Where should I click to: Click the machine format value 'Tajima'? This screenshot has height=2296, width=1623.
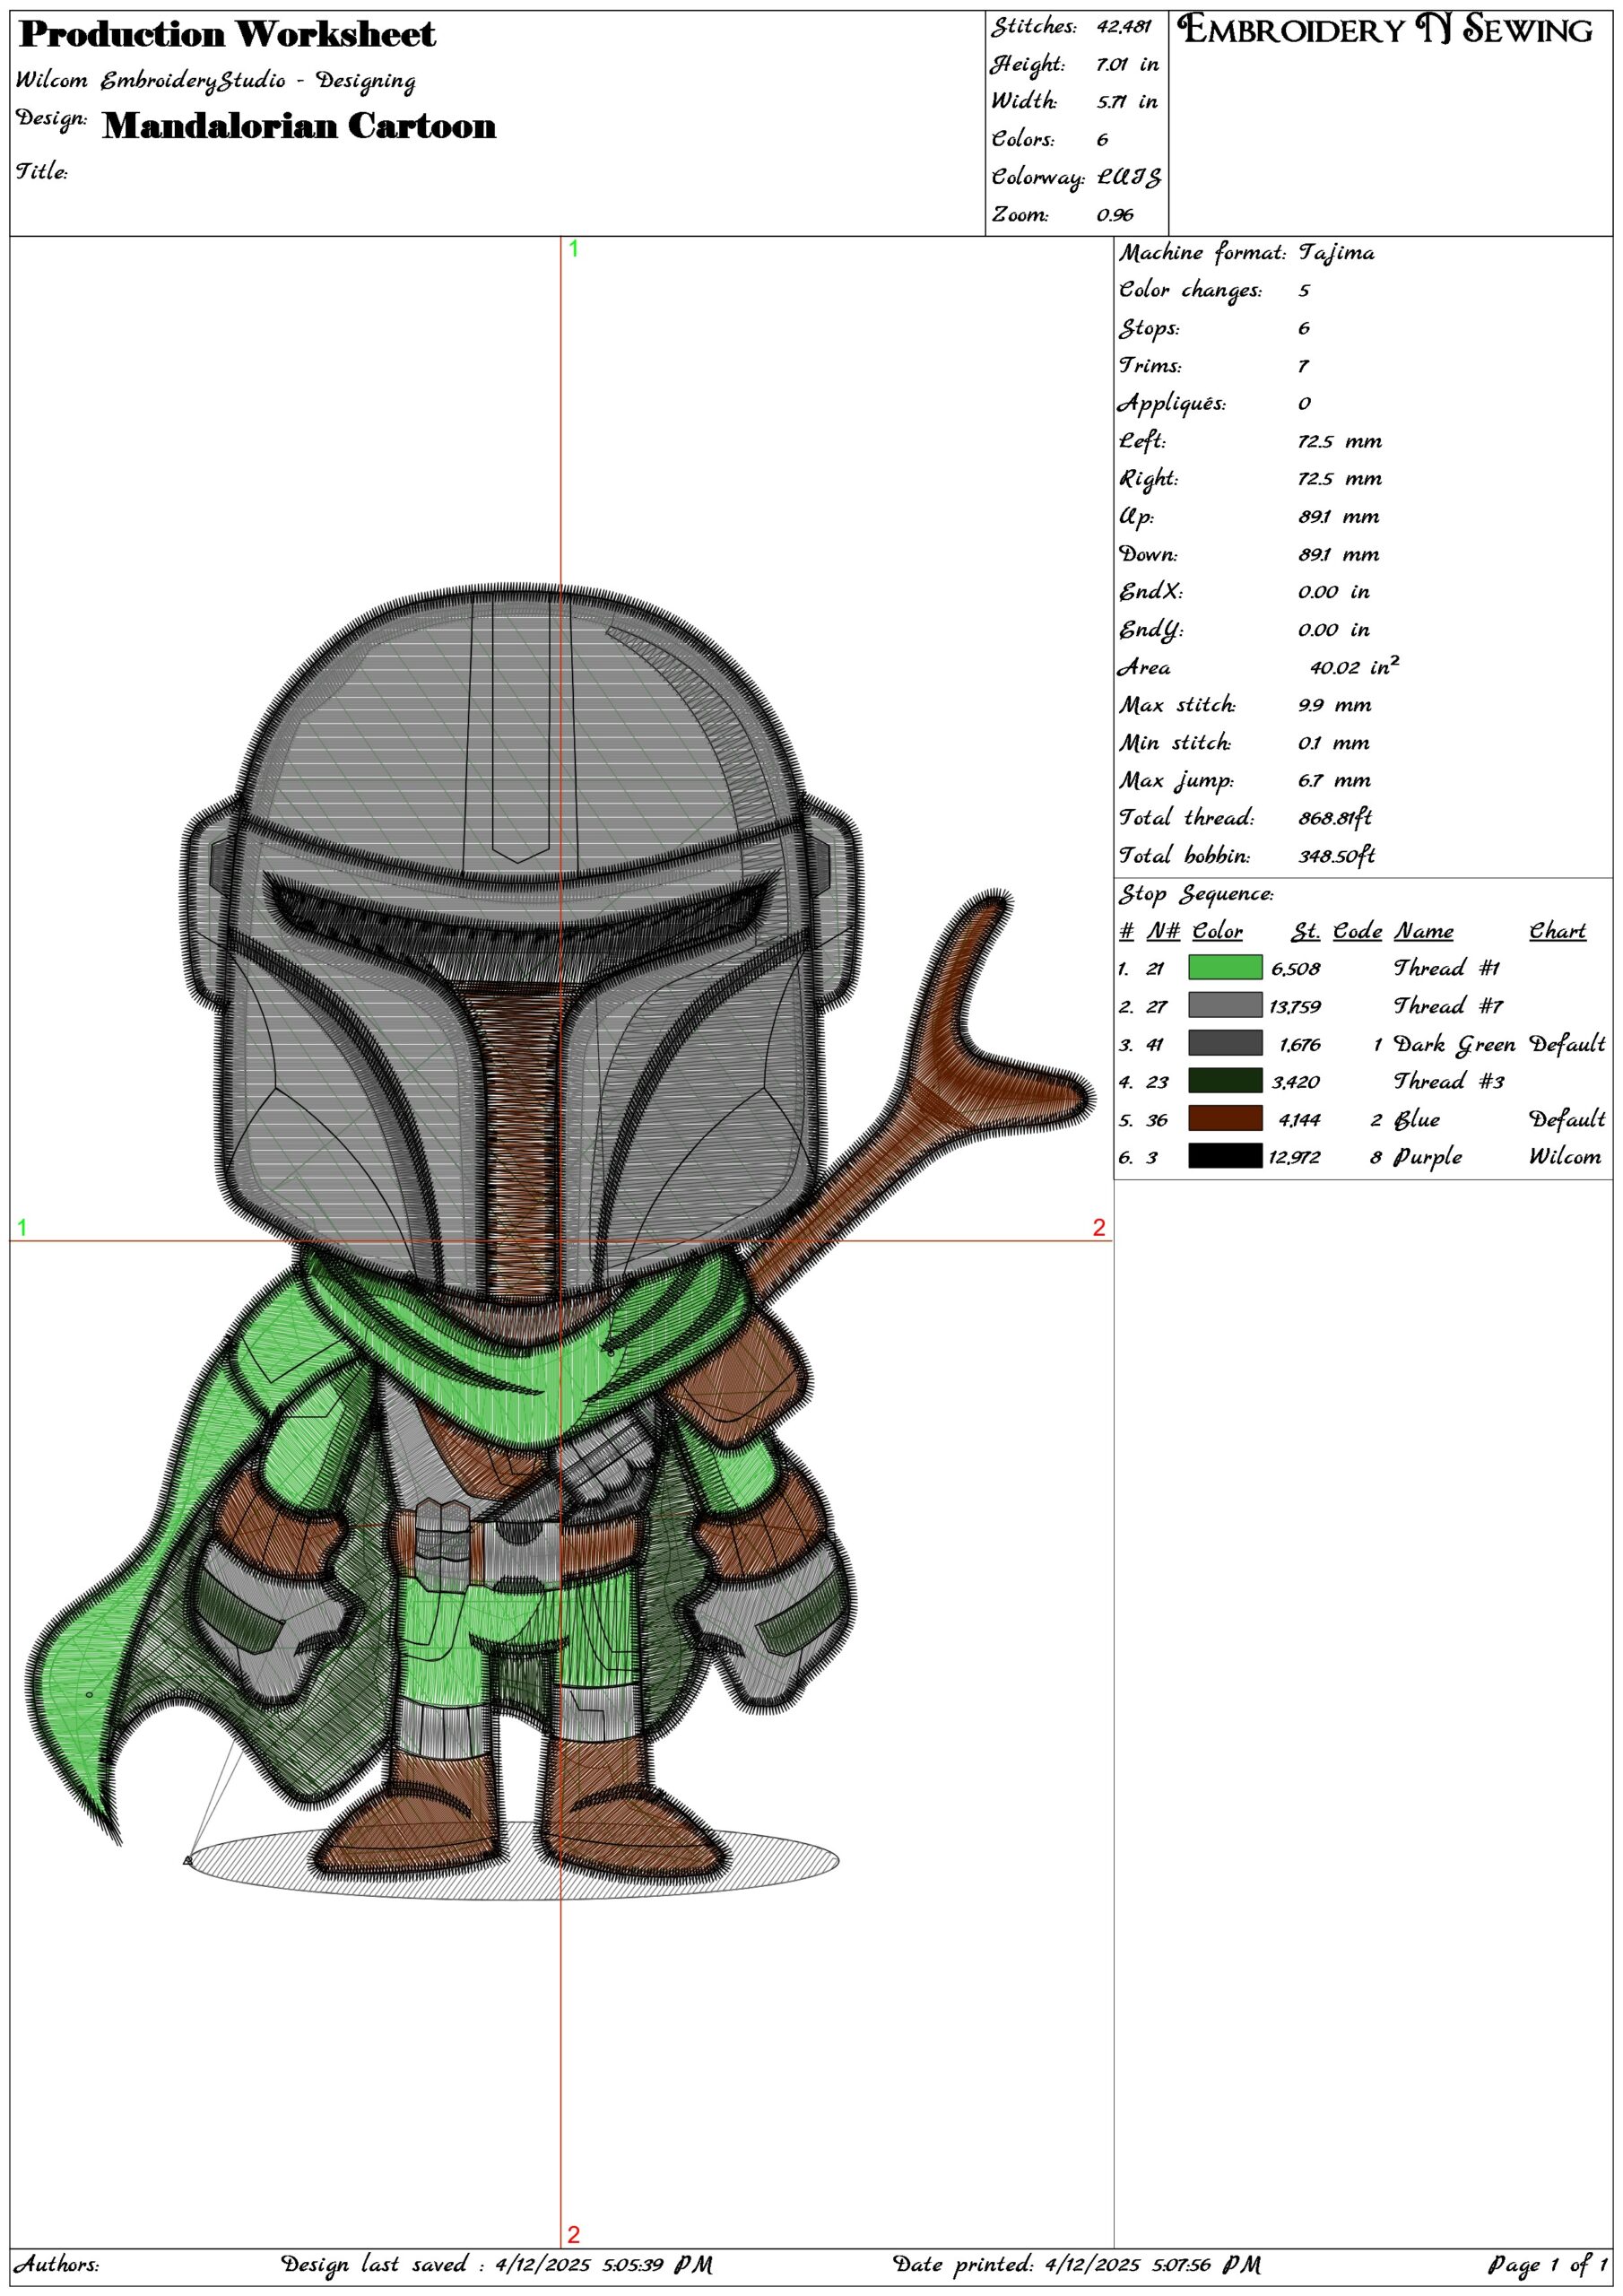(x=1336, y=253)
